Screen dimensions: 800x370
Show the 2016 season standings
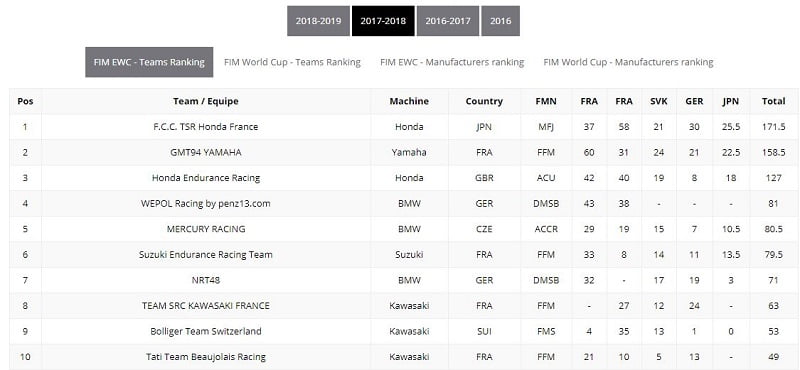[501, 21]
